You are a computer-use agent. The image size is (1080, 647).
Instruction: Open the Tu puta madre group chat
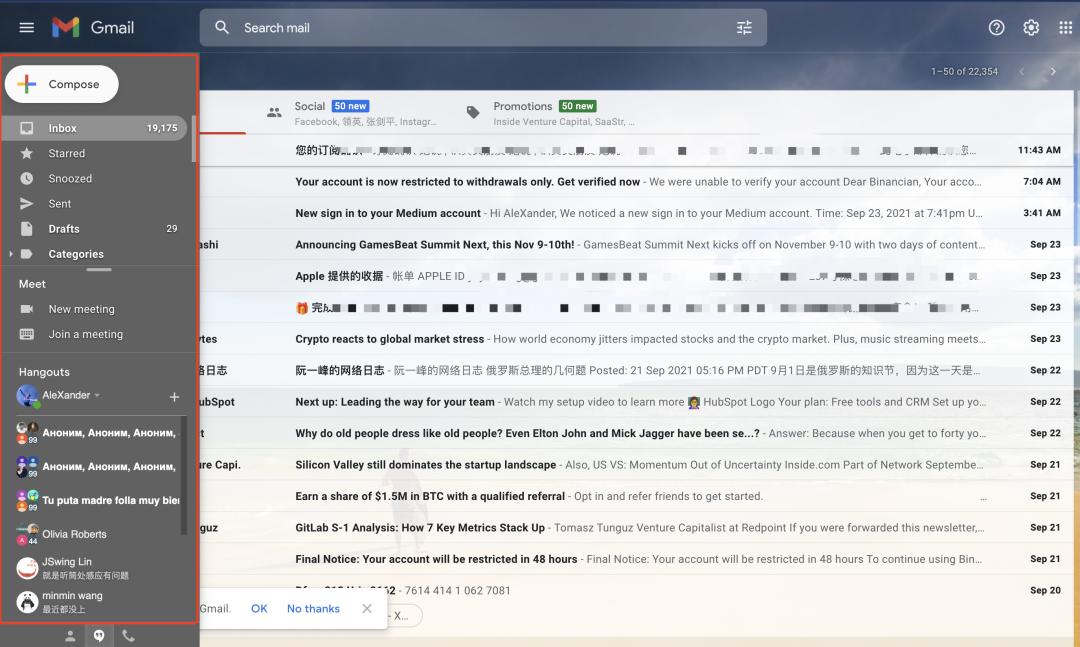click(x=97, y=500)
